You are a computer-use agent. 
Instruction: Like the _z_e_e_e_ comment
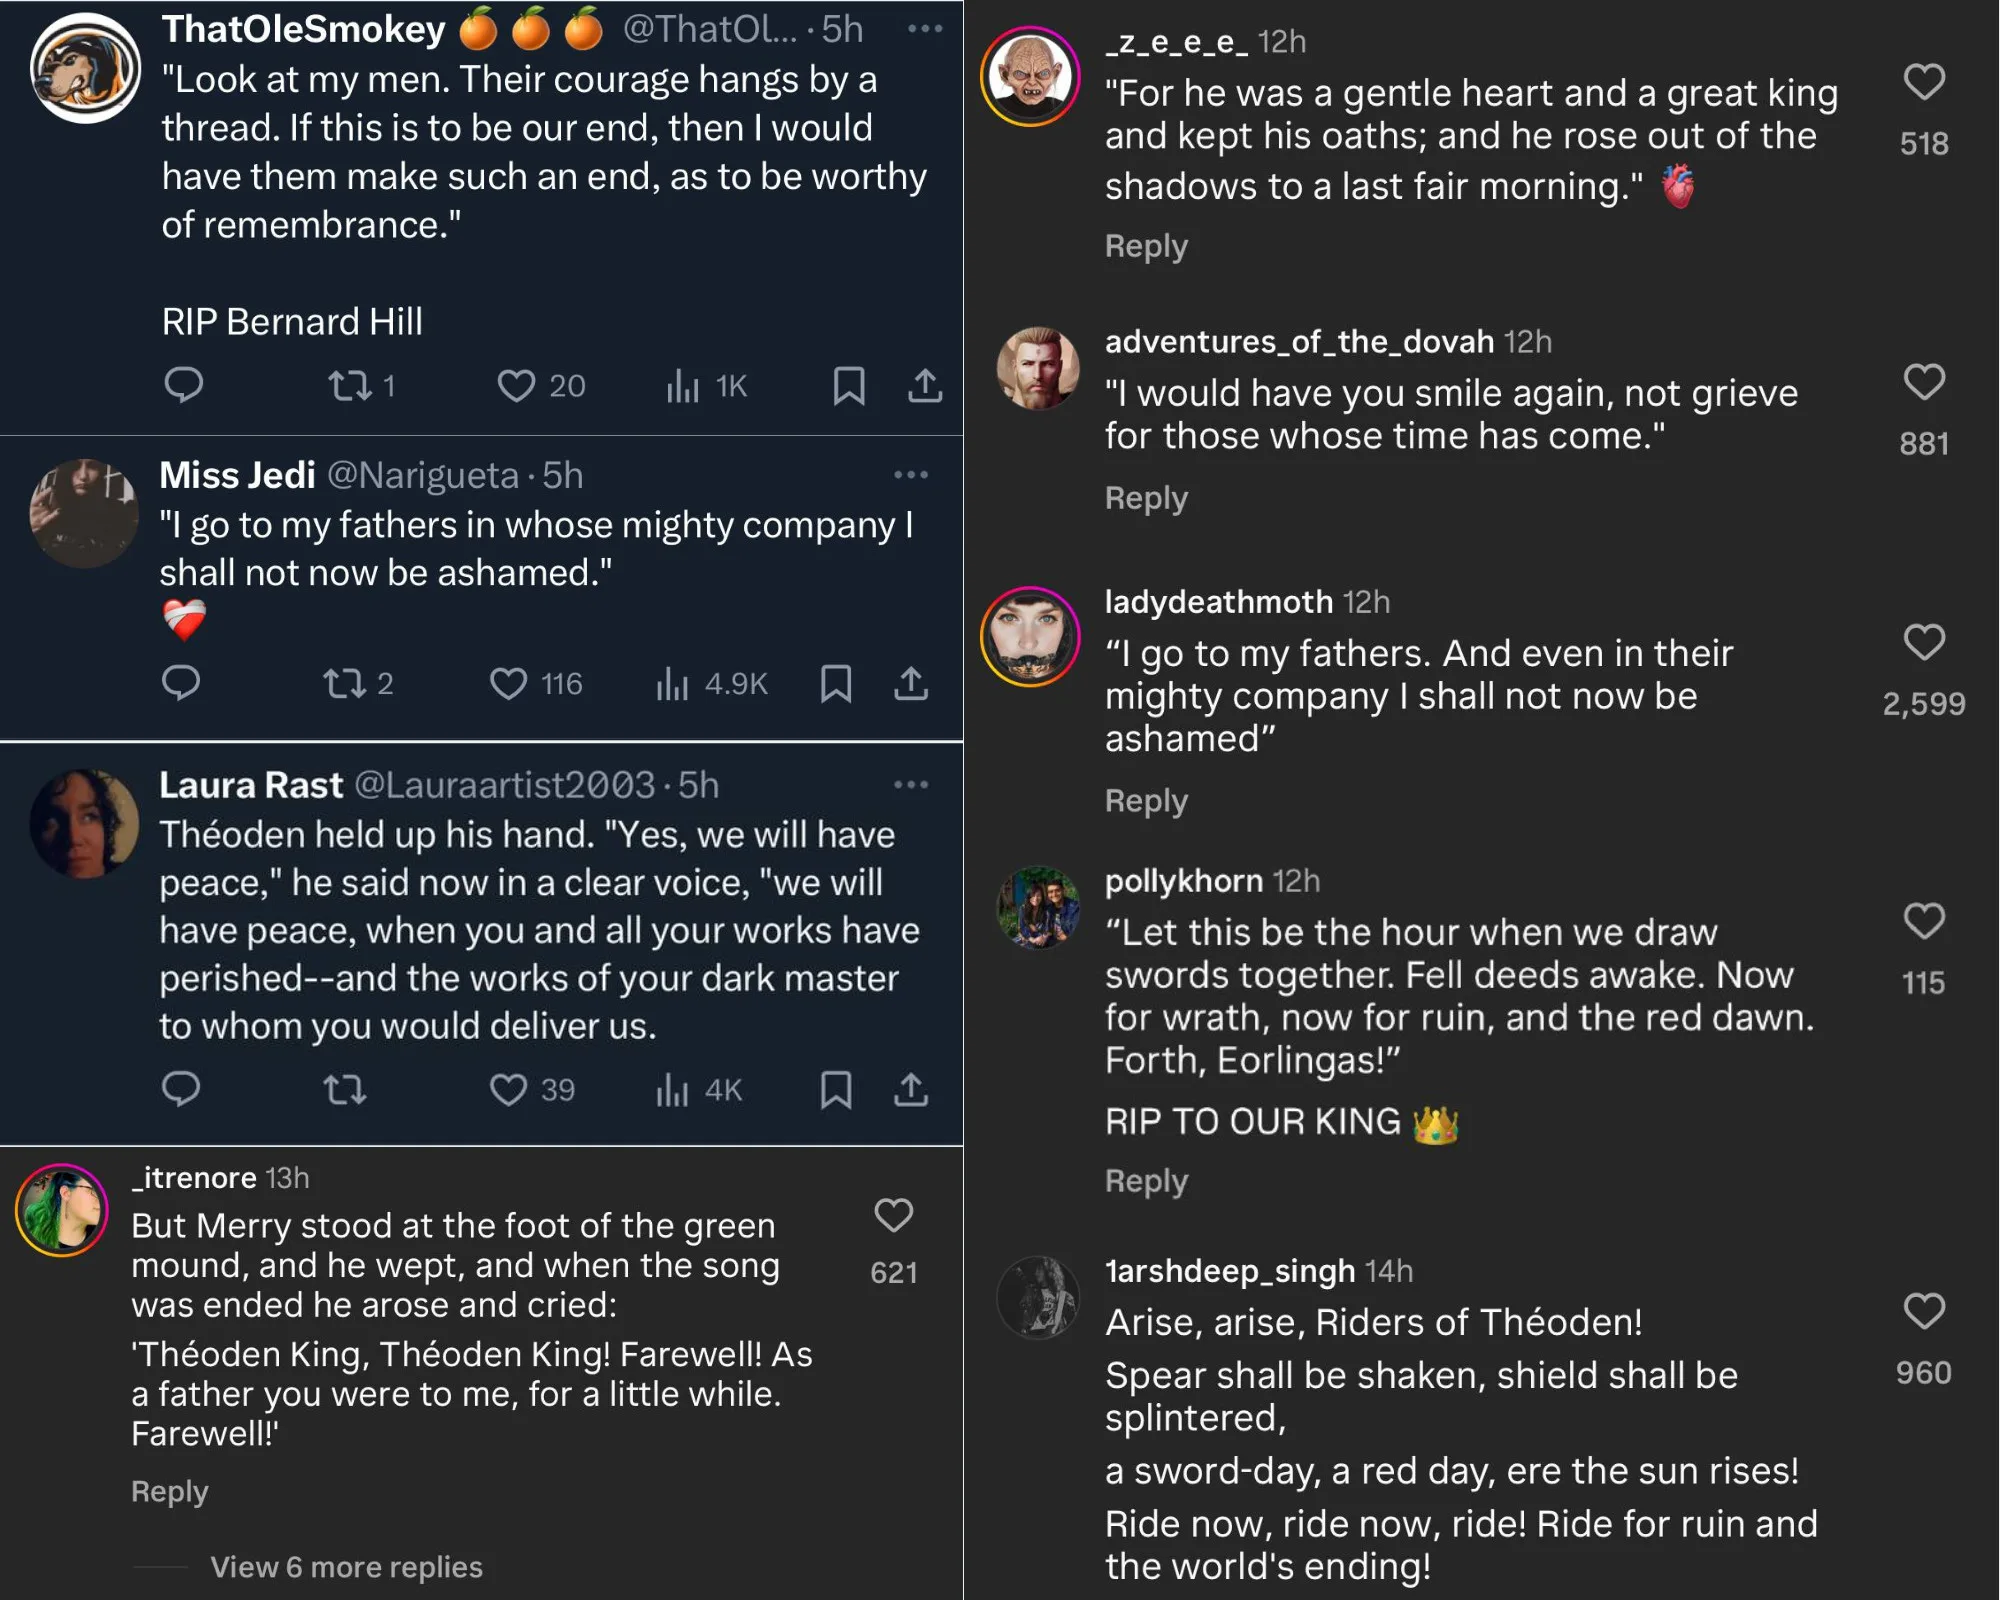pos(1924,82)
